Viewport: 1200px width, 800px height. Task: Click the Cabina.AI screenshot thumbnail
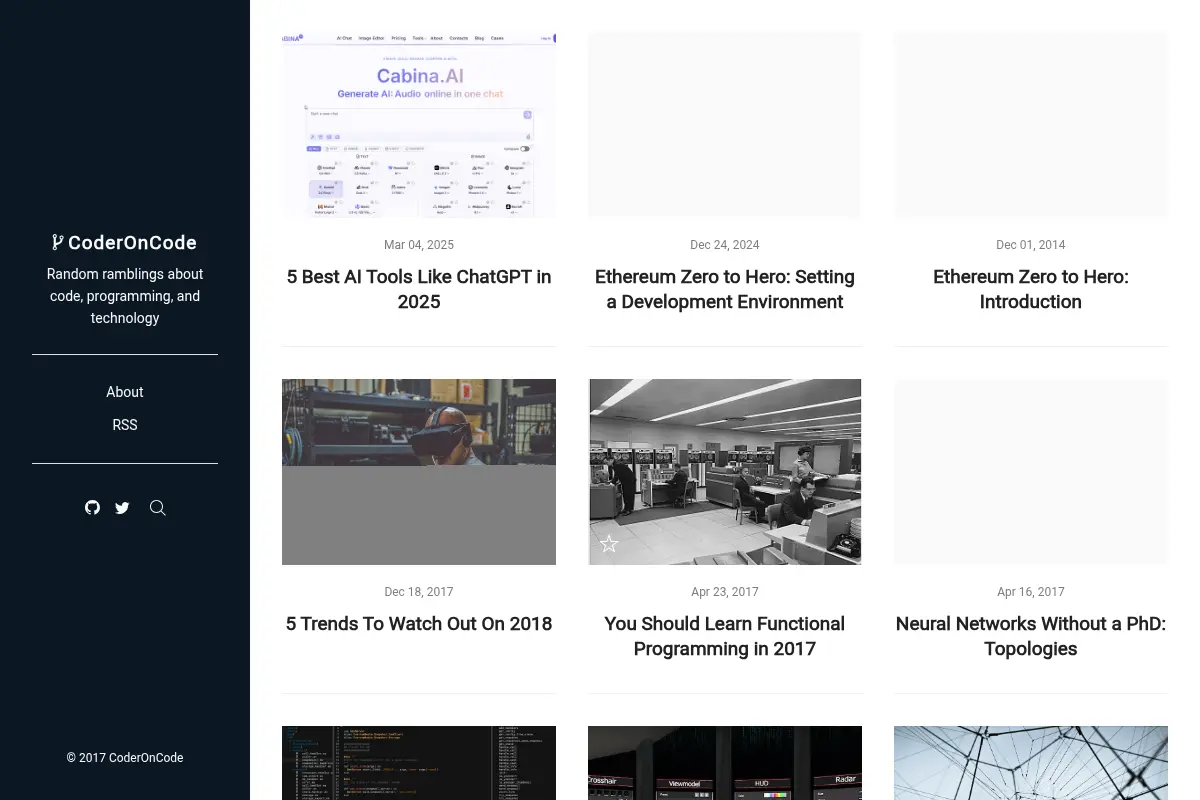[419, 125]
